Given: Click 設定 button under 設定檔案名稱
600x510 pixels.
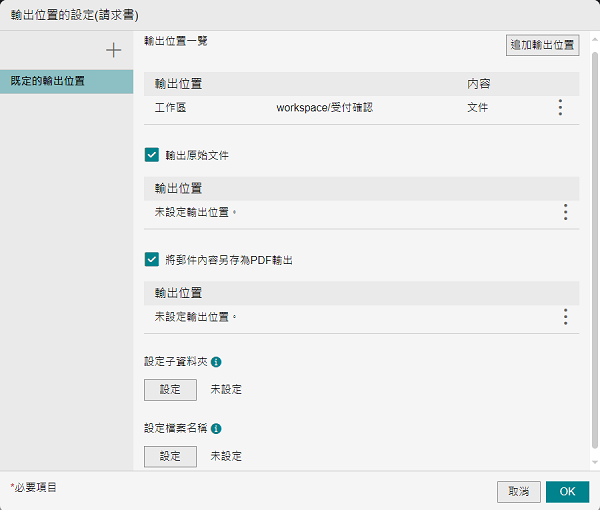Looking at the screenshot, I should (170, 456).
